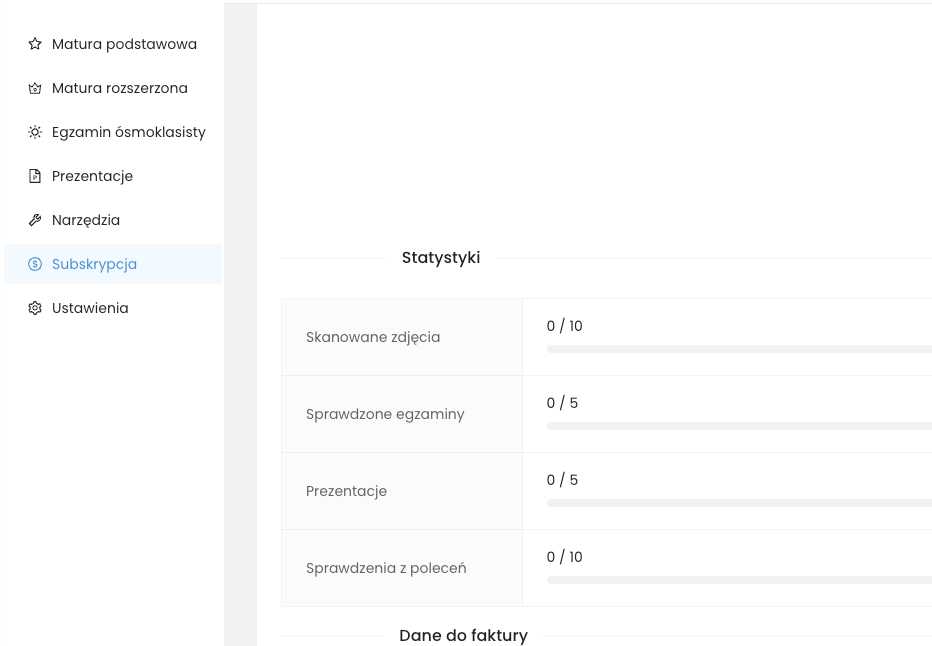Select the Statystyki section heading
Viewport: 932px width, 646px height.
tap(441, 258)
